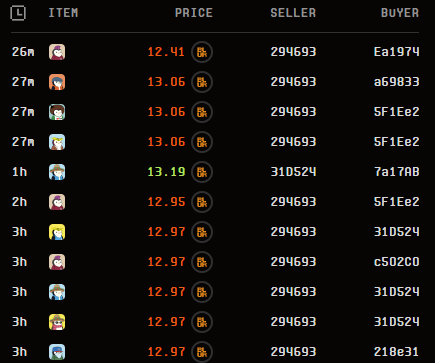The height and width of the screenshot is (363, 435).
Task: Open seller 294693 in 218e31's row
Action: point(293,352)
